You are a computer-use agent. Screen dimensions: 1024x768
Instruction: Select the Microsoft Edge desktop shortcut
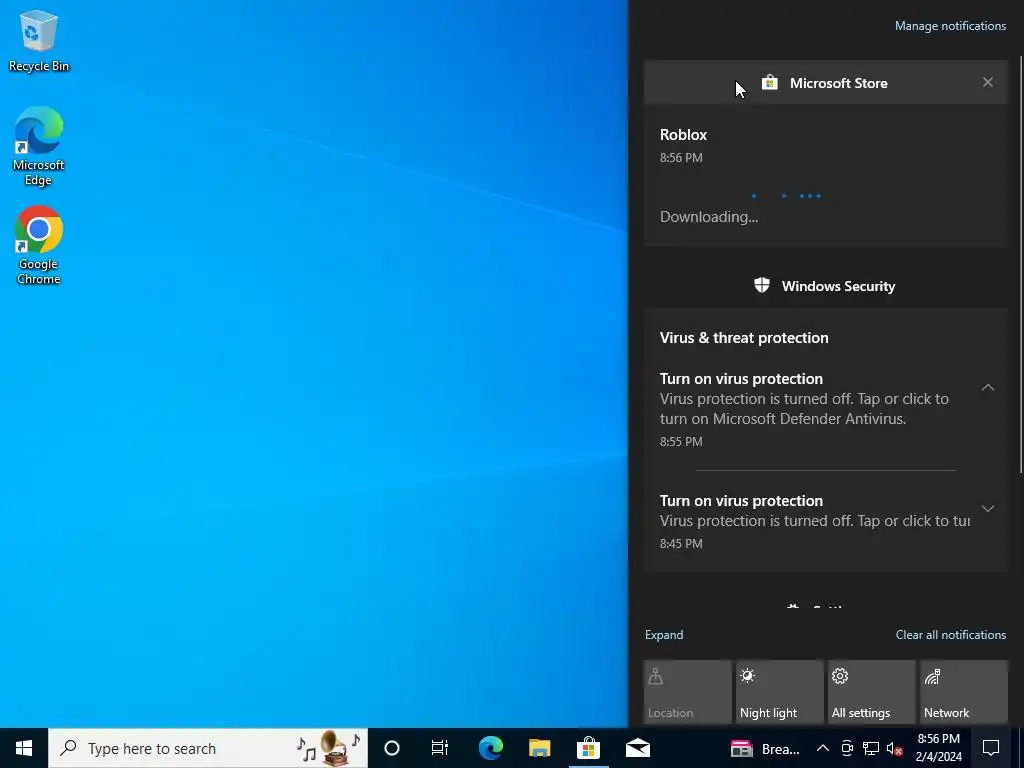click(x=39, y=146)
